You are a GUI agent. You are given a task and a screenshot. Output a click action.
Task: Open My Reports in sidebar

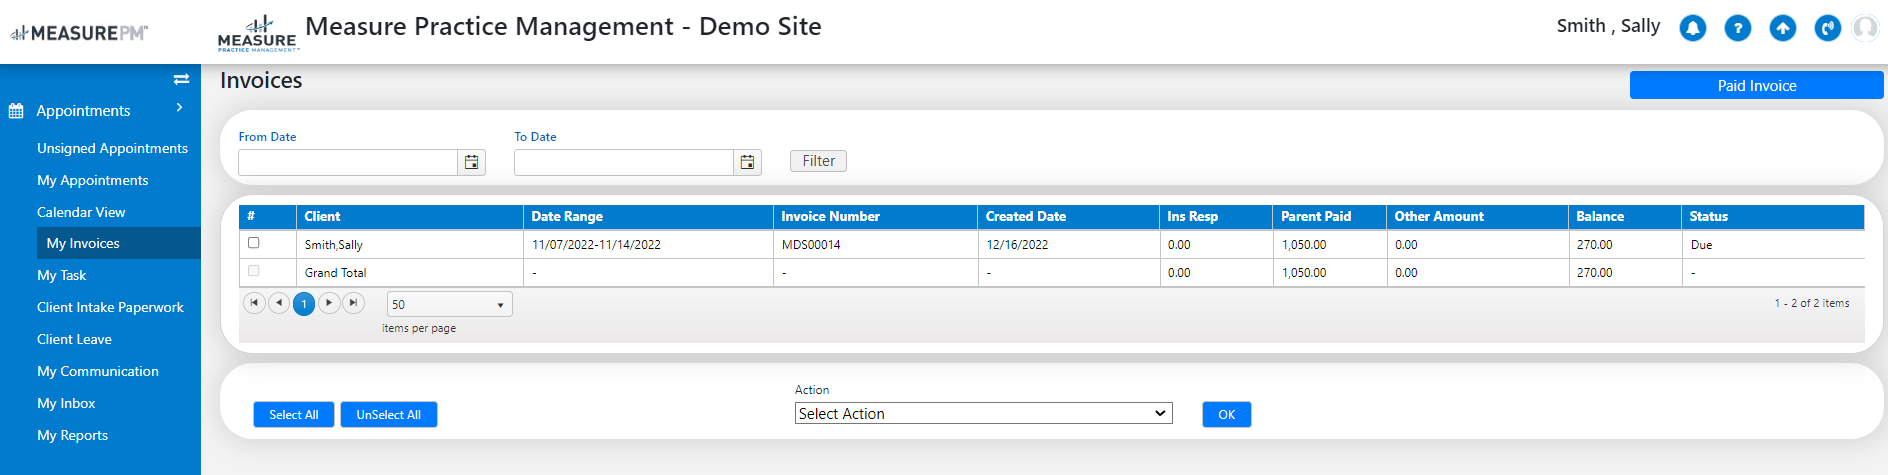pos(72,435)
